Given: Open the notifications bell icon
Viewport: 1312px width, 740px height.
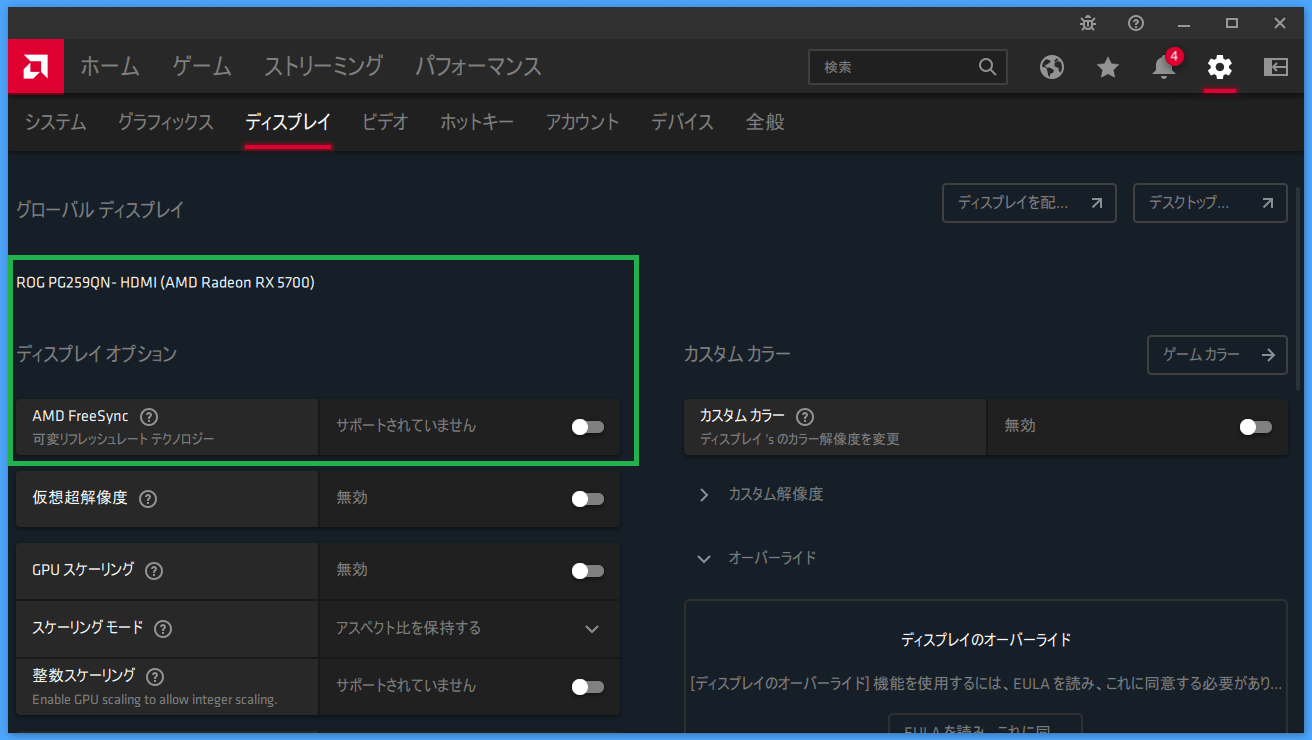Looking at the screenshot, I should coord(1163,67).
